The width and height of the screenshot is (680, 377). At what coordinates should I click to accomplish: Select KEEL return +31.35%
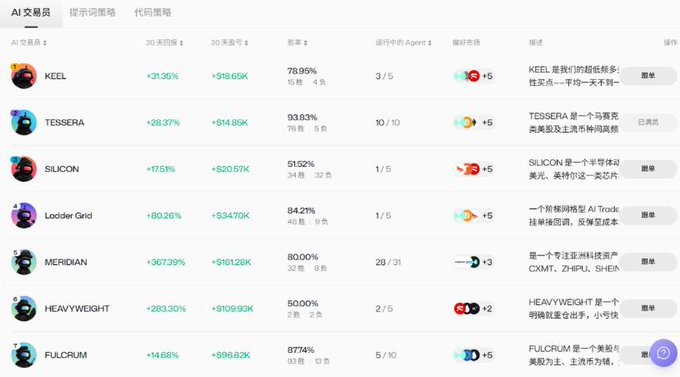pyautogui.click(x=162, y=76)
